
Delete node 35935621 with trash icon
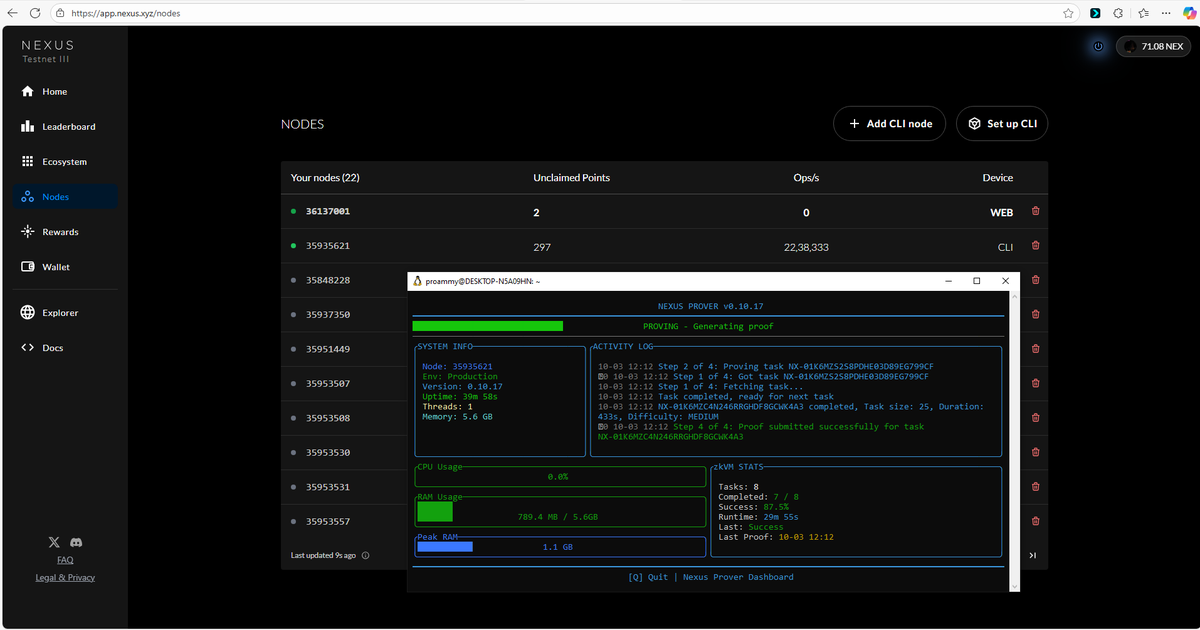[x=1035, y=246]
